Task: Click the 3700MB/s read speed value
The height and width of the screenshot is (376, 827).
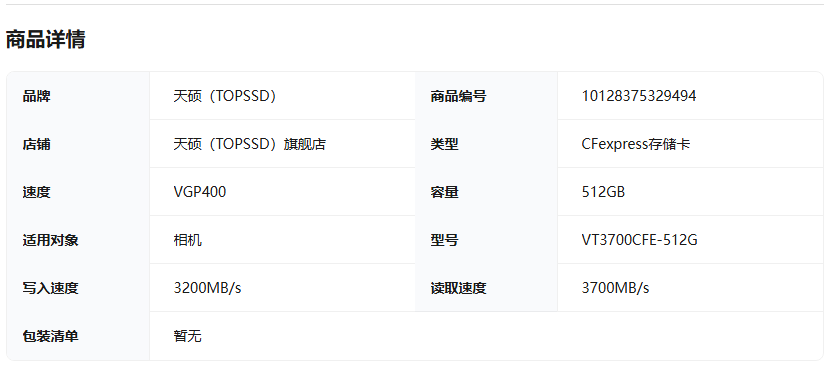Action: (616, 288)
